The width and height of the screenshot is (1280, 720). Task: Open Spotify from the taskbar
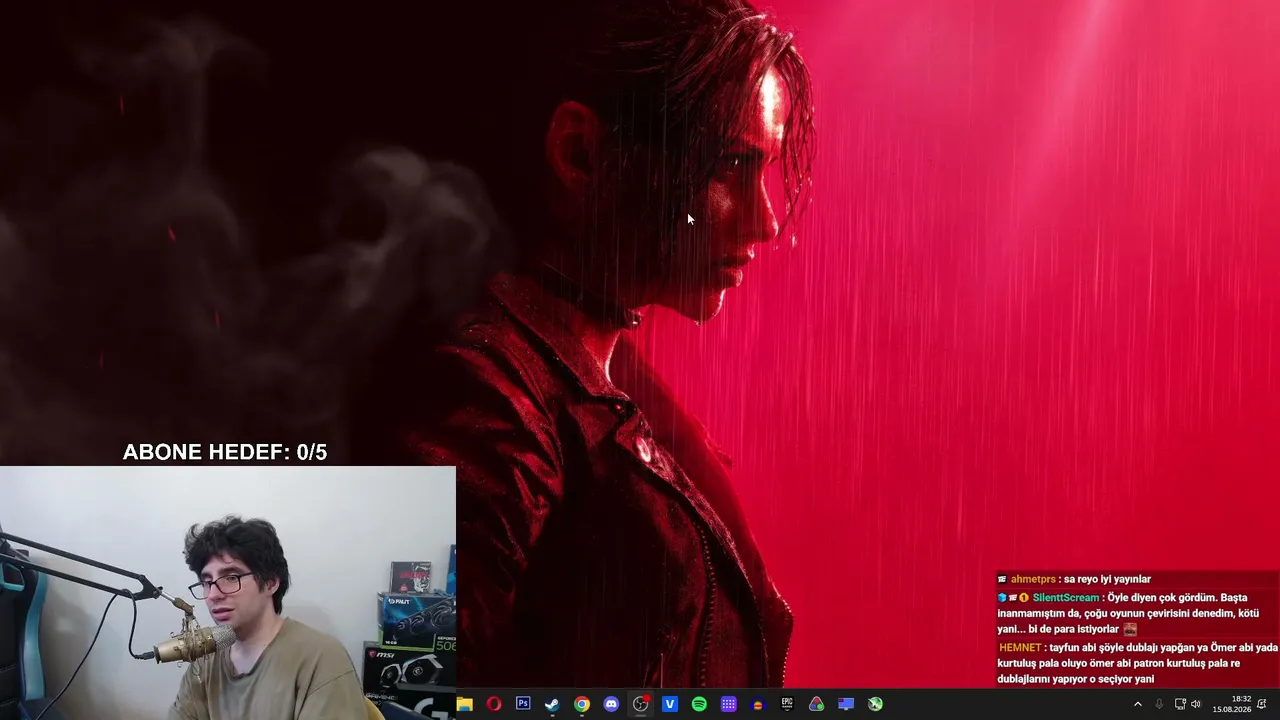[699, 704]
